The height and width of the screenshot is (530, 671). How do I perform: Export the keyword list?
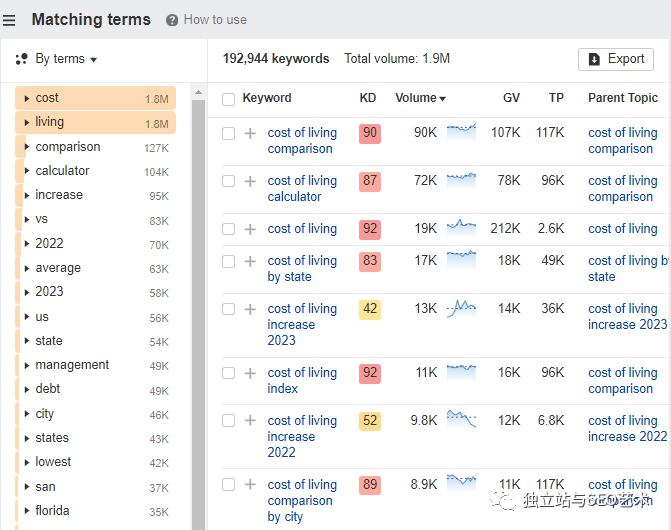[x=616, y=59]
